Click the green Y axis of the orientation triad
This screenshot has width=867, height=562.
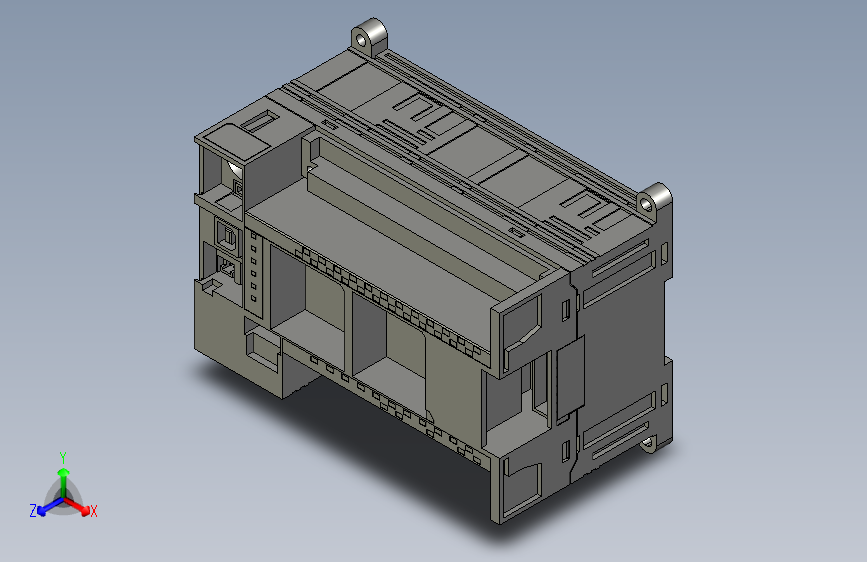tap(64, 482)
